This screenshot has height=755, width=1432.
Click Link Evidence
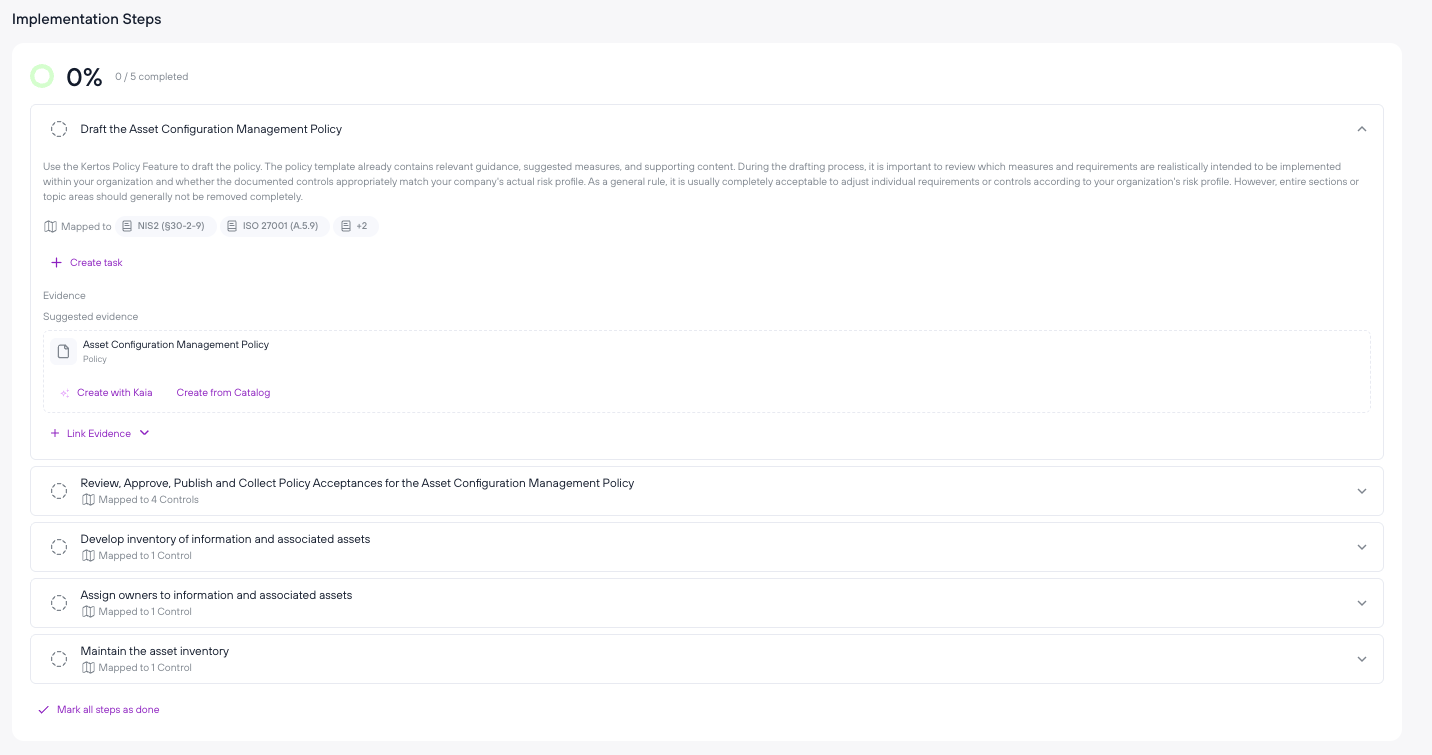tap(99, 433)
